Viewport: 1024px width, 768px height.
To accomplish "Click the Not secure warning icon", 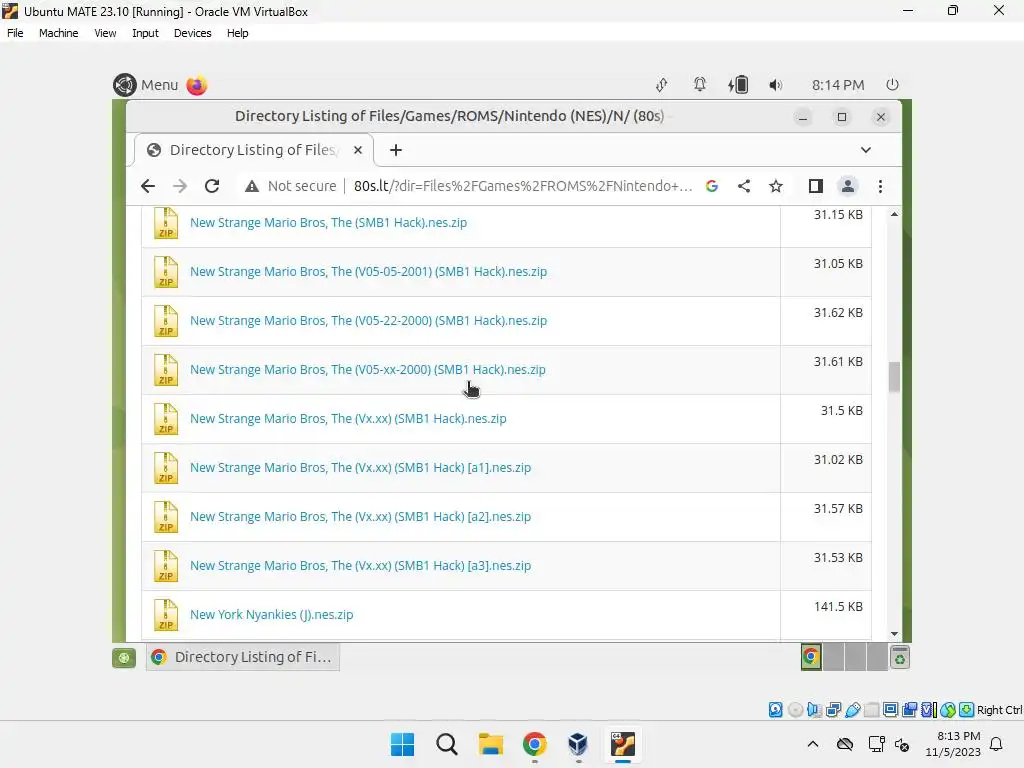I will pyautogui.click(x=251, y=187).
